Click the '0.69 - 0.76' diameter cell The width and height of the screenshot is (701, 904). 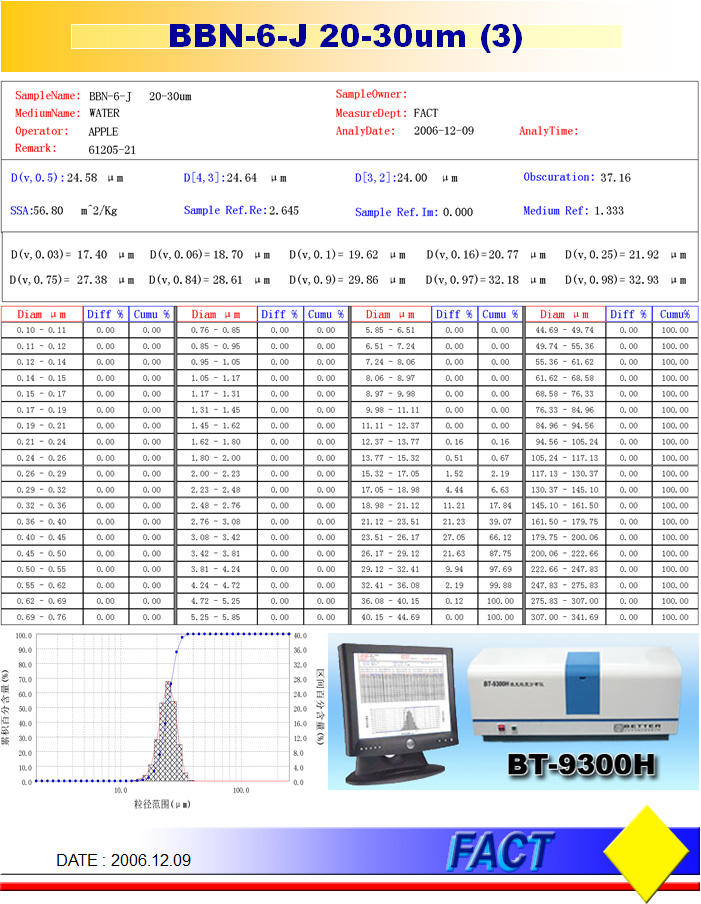(x=42, y=617)
